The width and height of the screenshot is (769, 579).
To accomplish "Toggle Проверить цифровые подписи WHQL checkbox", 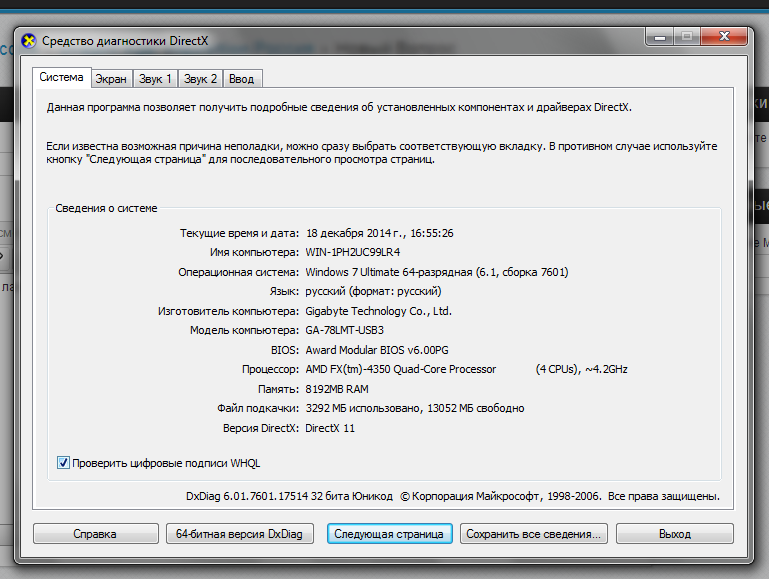I will click(x=63, y=463).
